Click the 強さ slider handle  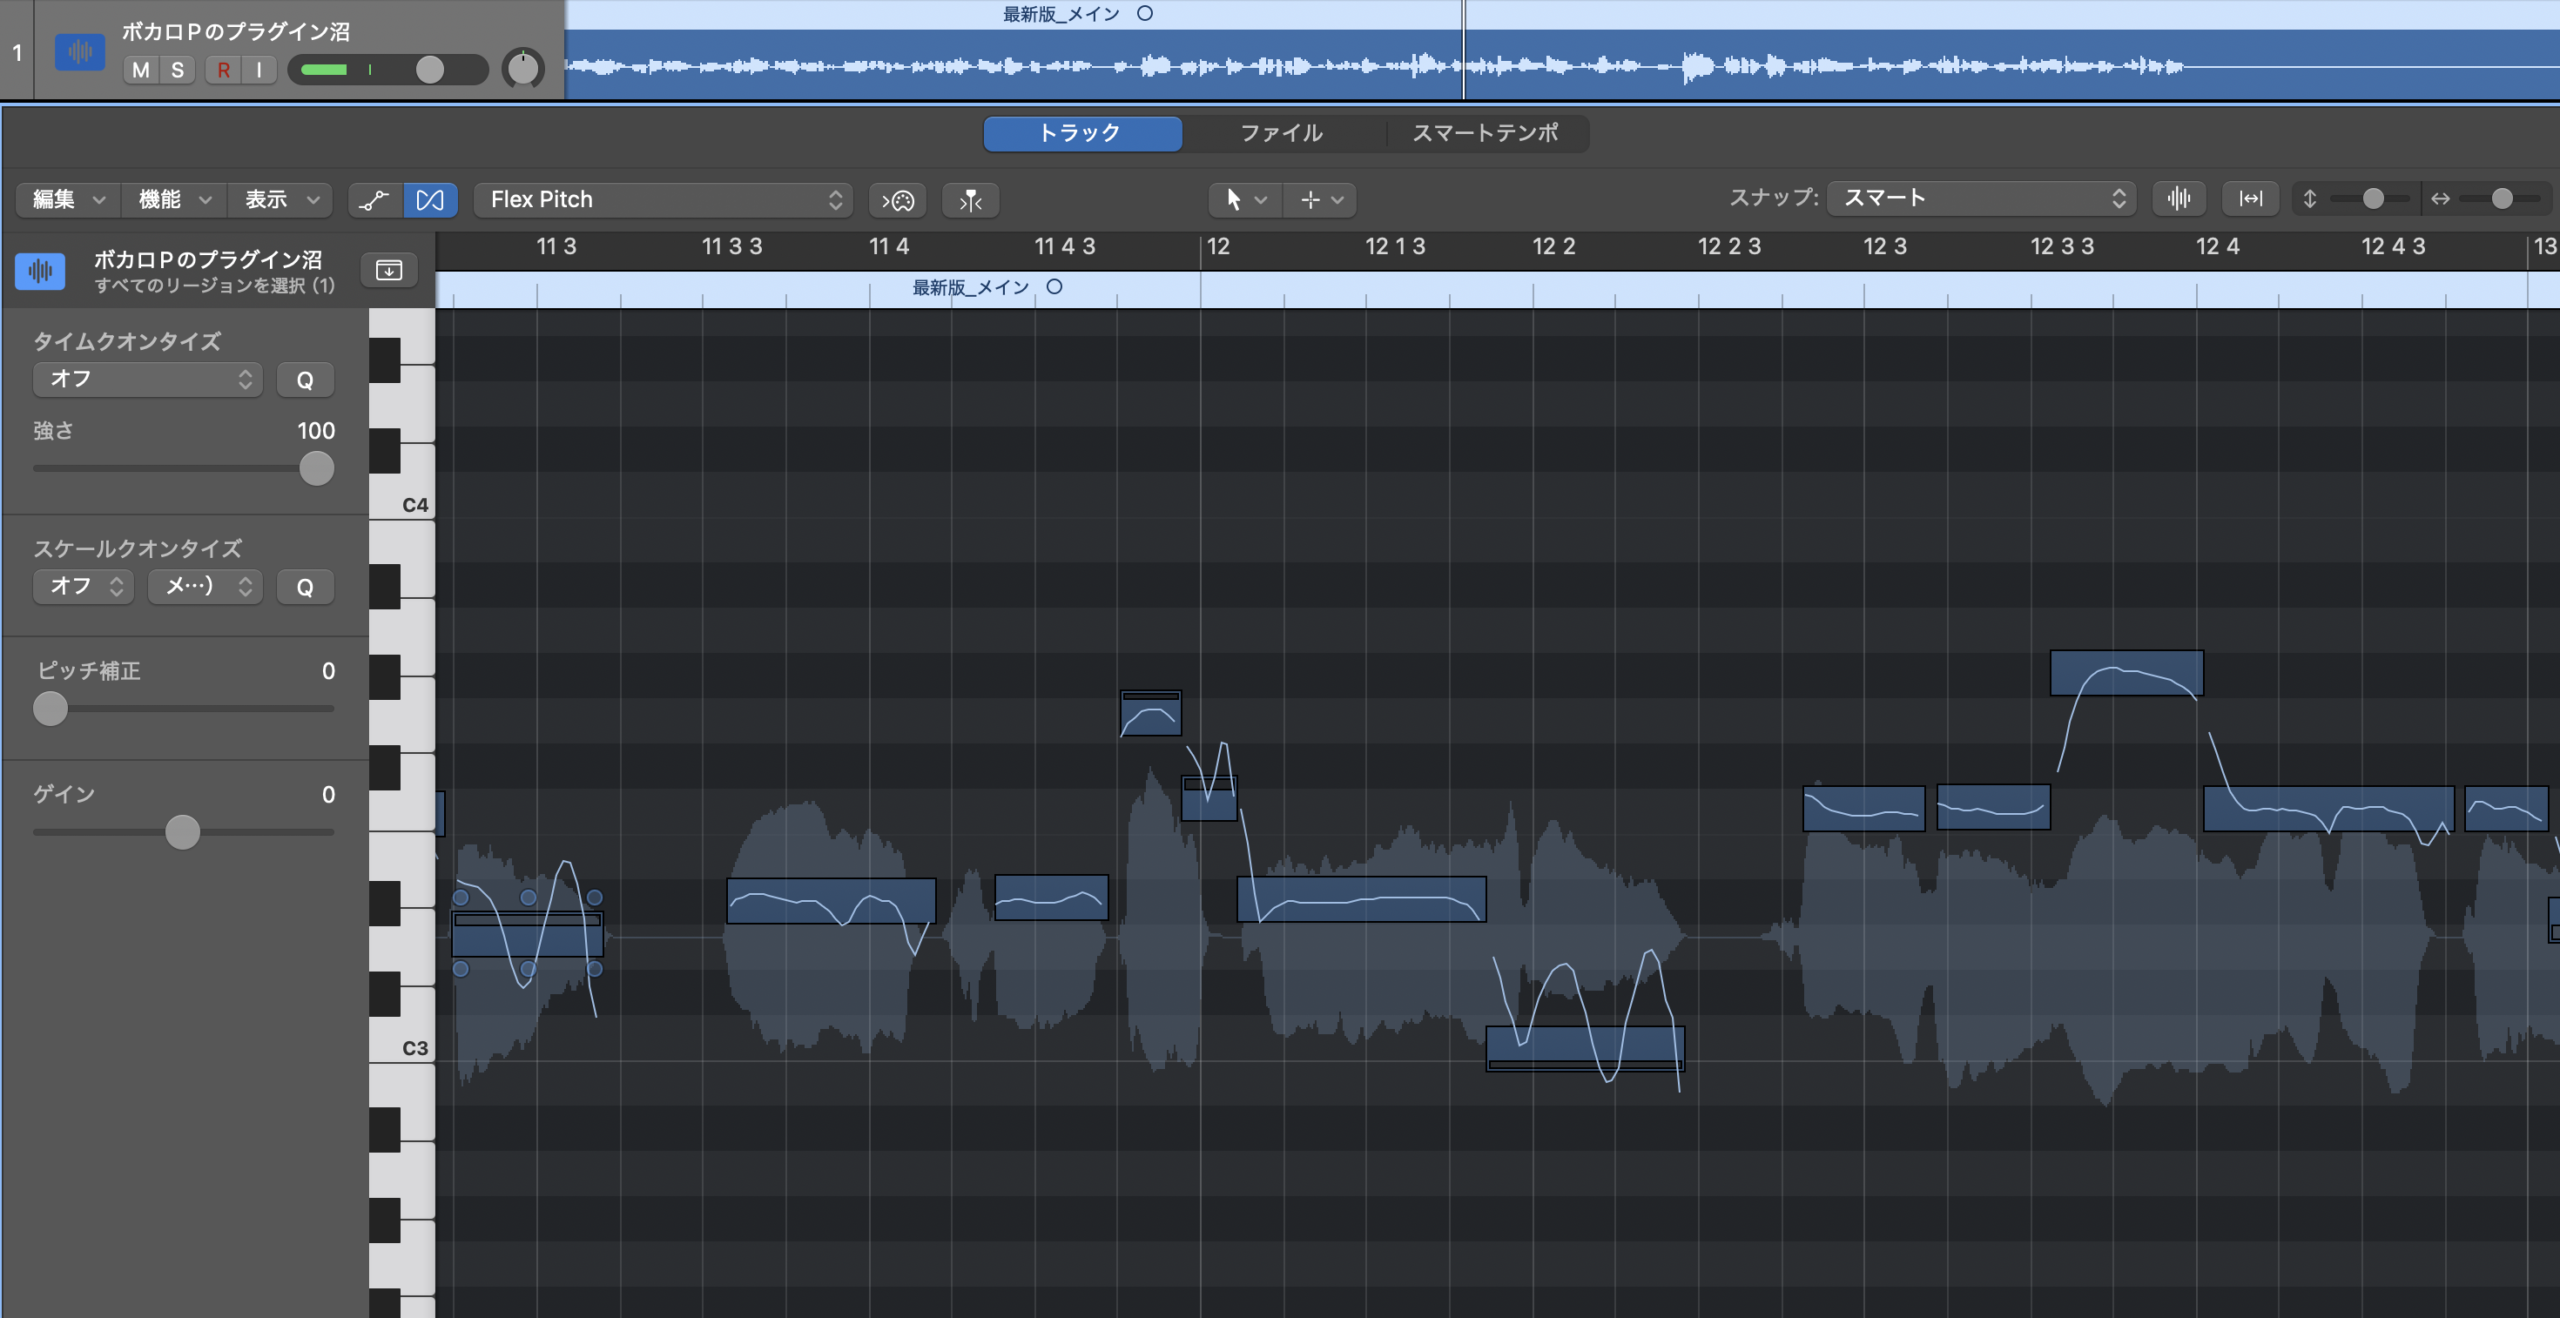tap(317, 468)
